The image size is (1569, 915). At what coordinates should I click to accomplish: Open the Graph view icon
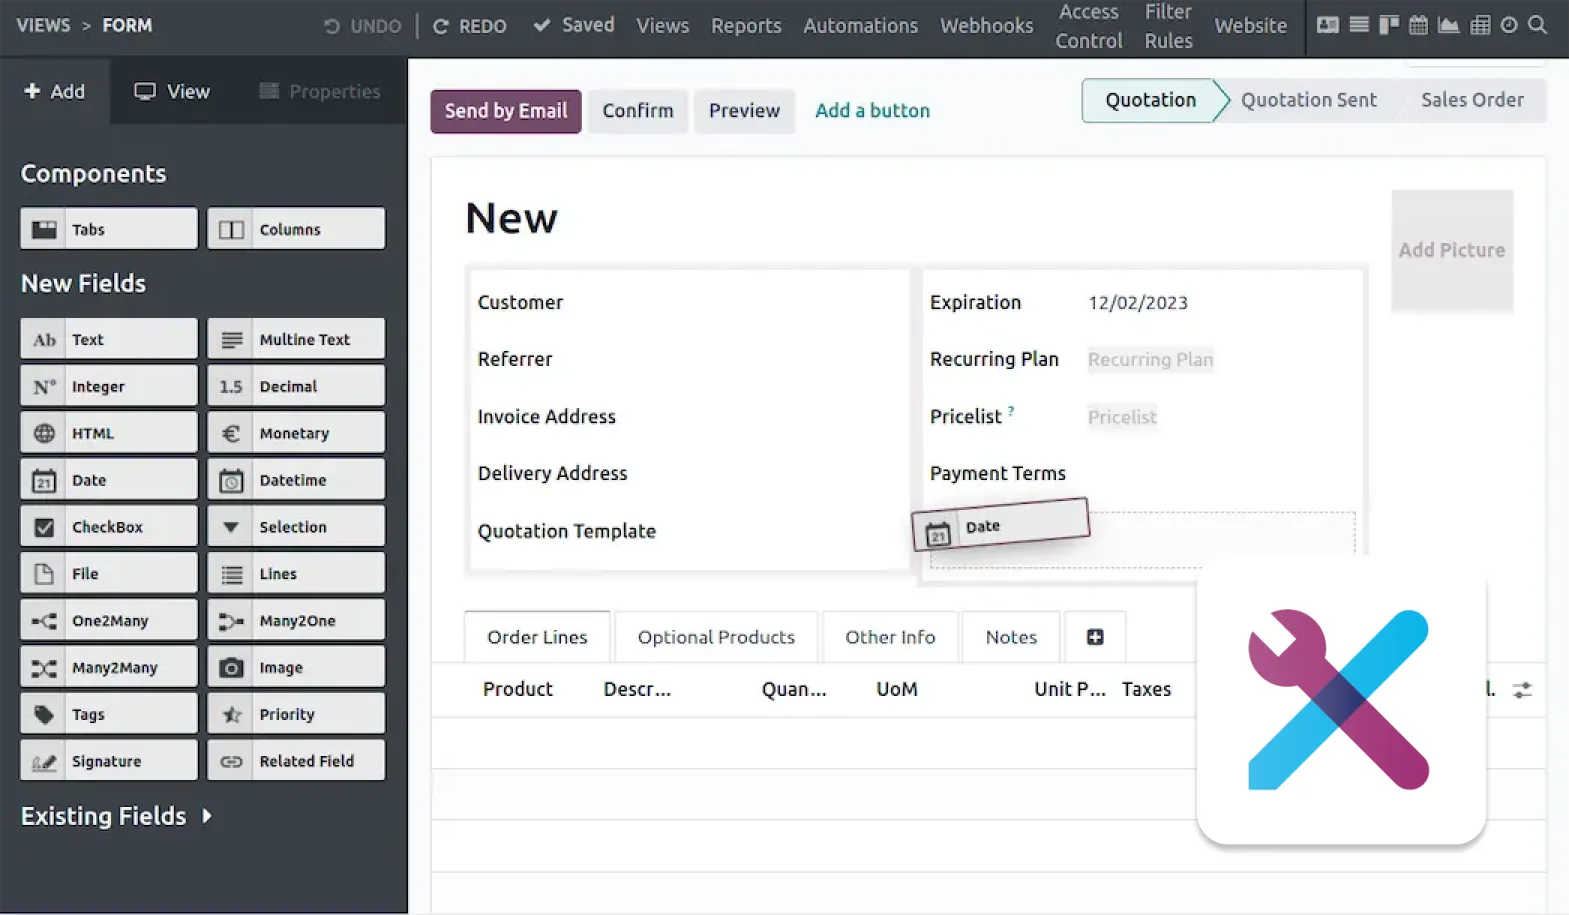1448,25
